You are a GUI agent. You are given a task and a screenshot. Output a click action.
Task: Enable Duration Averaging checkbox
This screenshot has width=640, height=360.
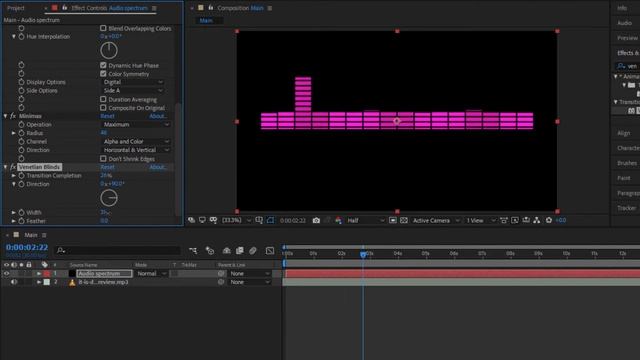(x=103, y=99)
